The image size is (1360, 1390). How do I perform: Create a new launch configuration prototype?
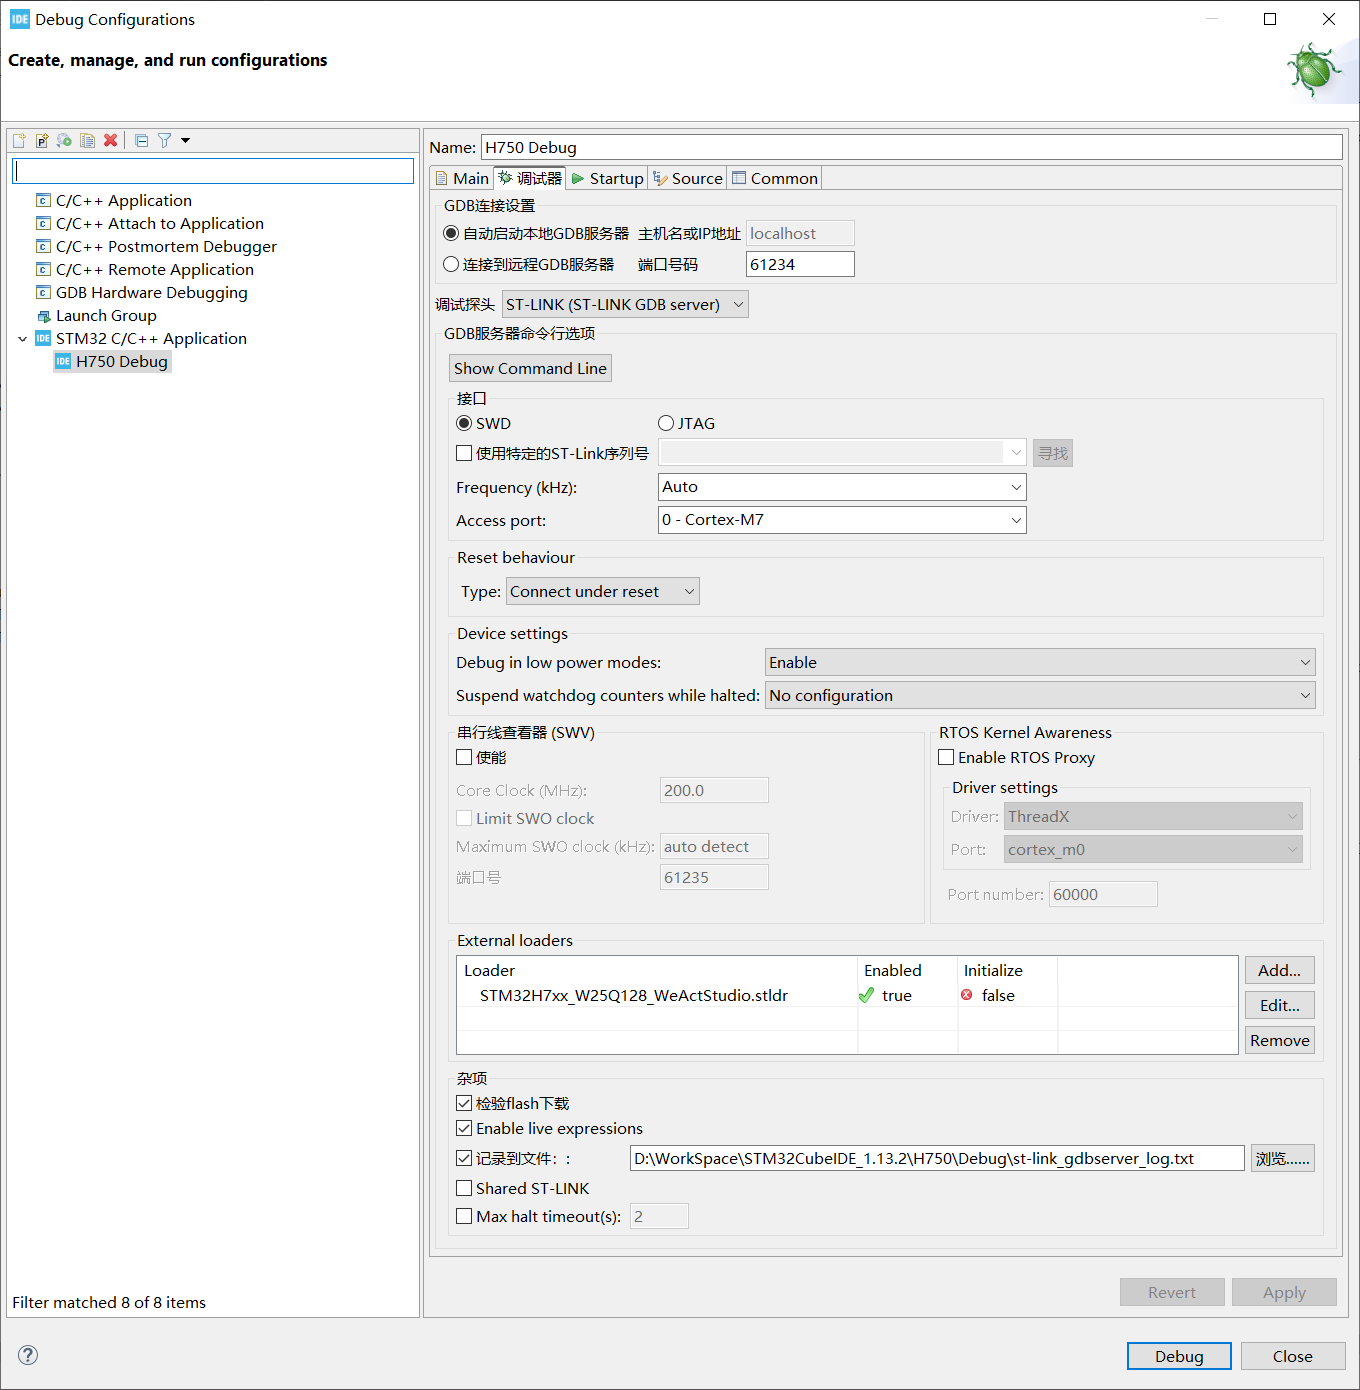pos(41,140)
